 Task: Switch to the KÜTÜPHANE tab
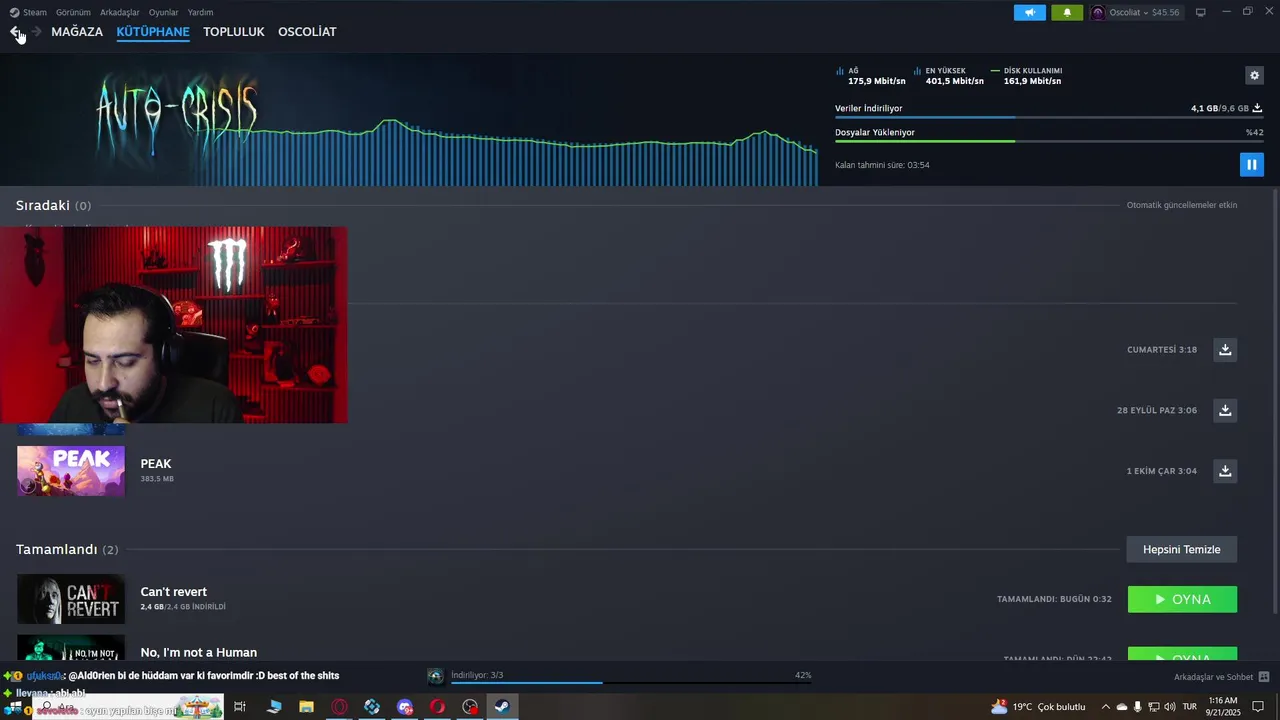point(153,32)
